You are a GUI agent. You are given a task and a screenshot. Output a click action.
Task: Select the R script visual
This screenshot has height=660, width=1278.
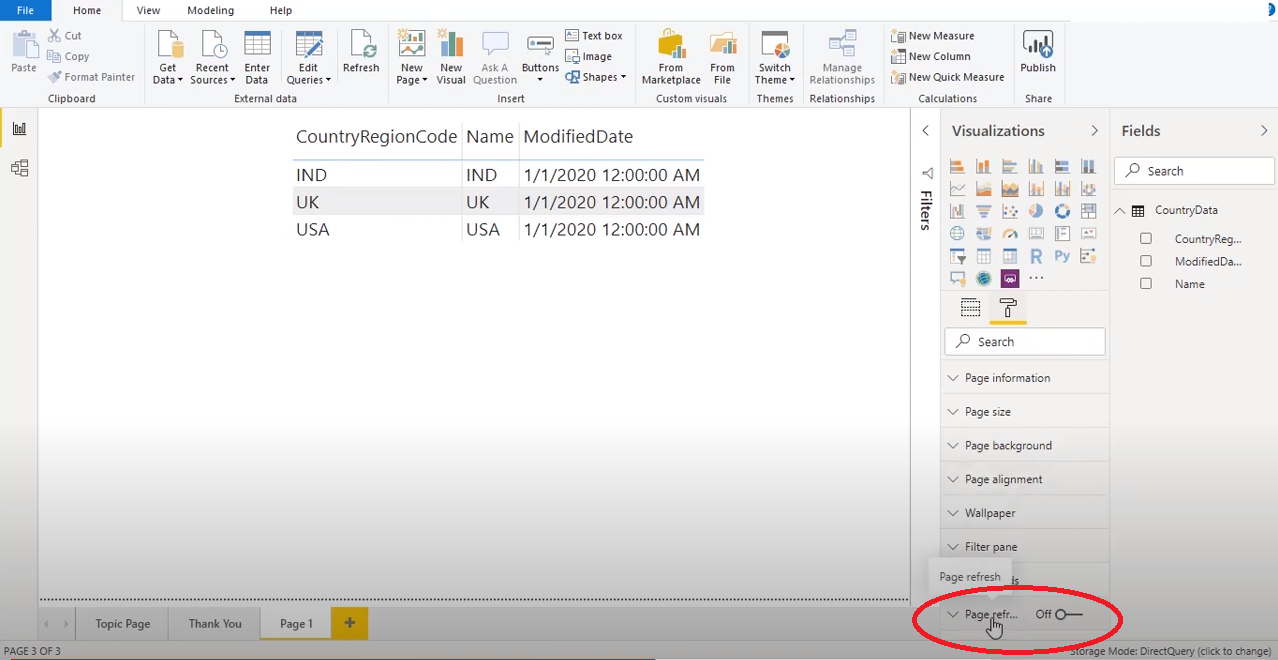1036,256
